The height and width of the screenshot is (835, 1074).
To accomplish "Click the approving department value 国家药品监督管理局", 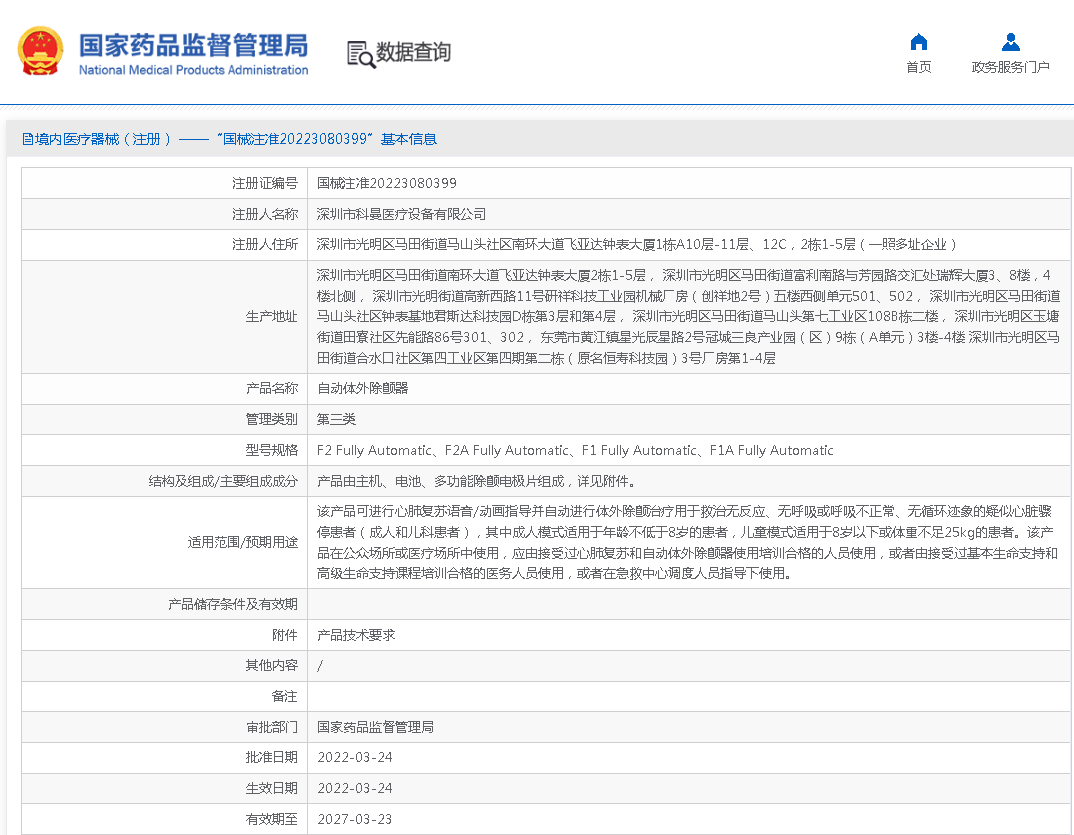I will click(x=375, y=727).
